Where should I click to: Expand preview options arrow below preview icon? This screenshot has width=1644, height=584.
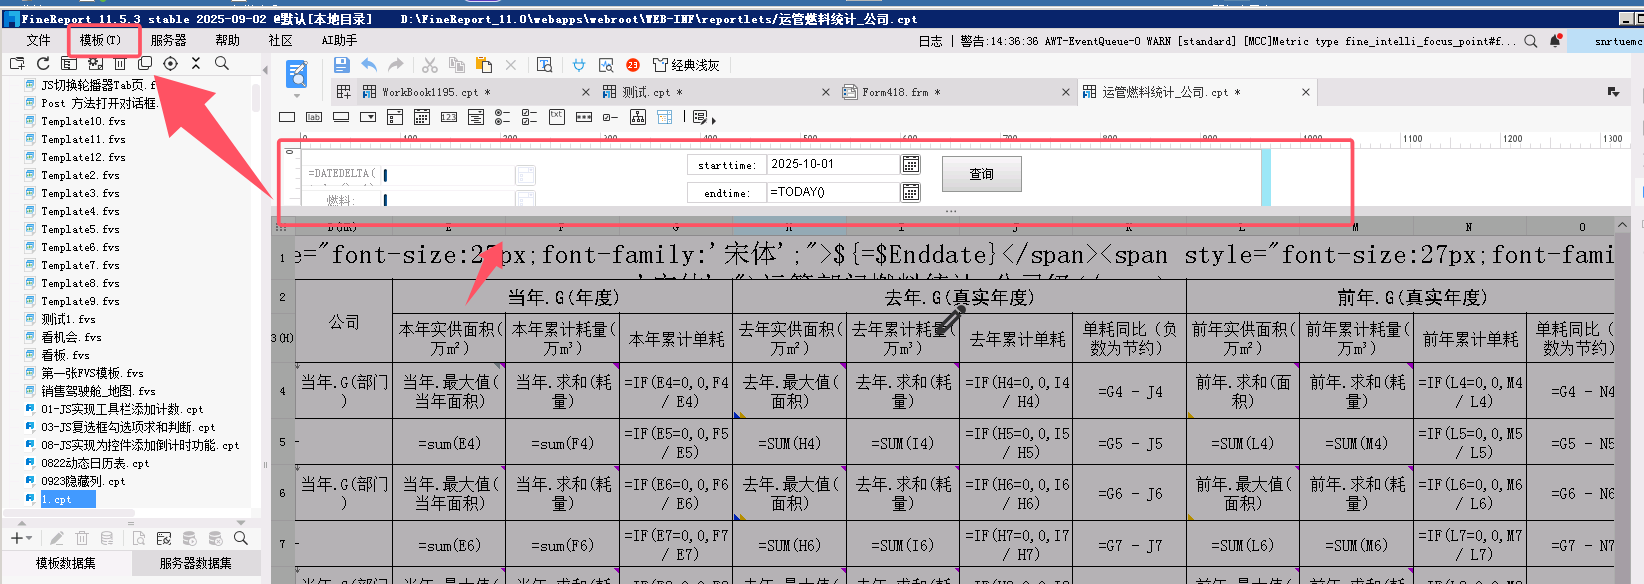pyautogui.click(x=297, y=98)
